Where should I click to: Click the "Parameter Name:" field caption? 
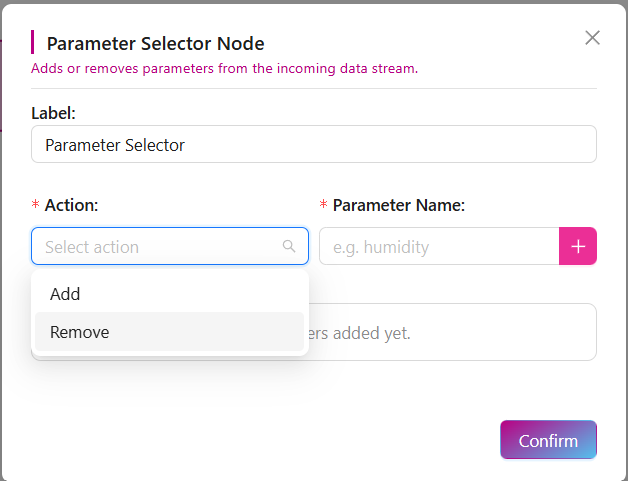399,205
